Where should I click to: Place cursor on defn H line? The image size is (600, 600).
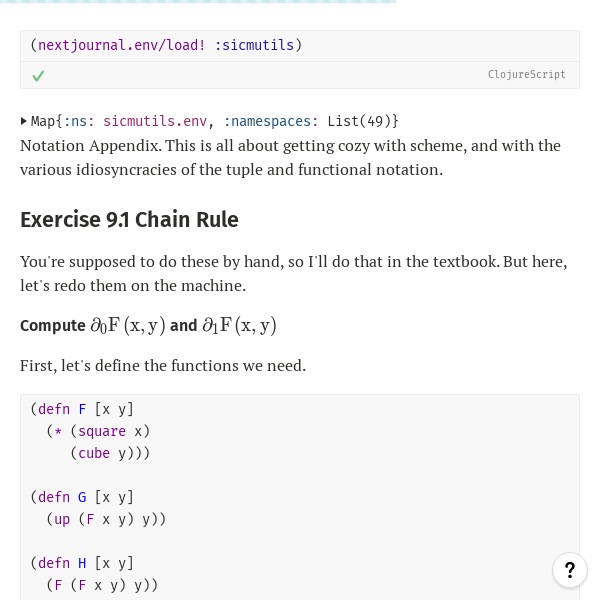[82, 563]
